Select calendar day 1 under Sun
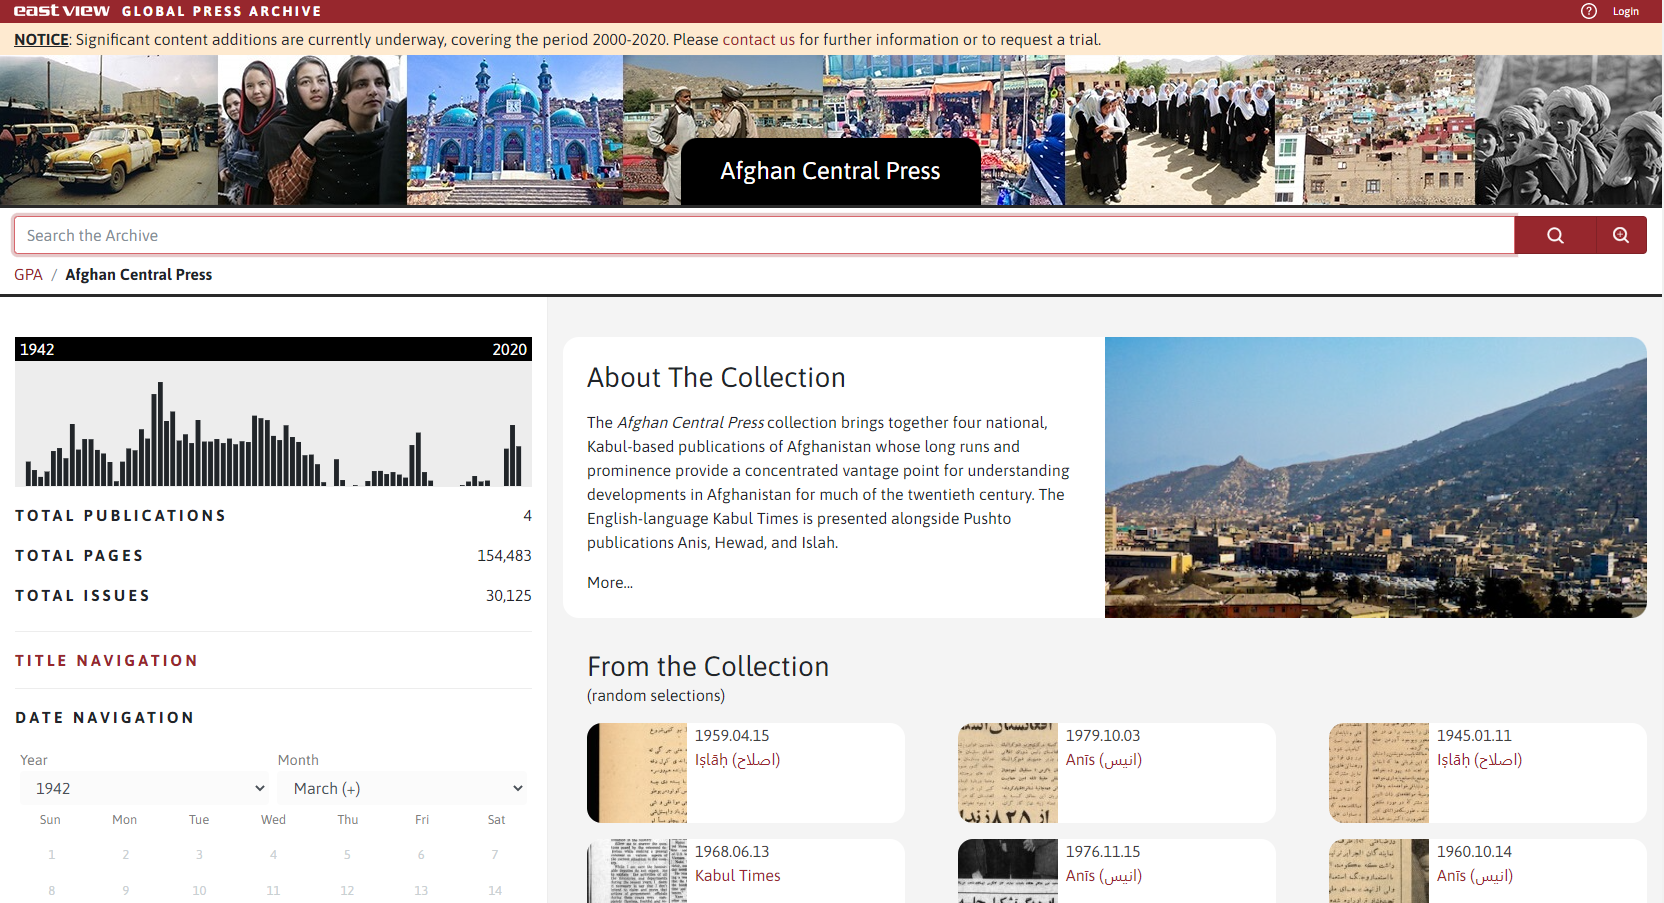The width and height of the screenshot is (1664, 903). [52, 854]
